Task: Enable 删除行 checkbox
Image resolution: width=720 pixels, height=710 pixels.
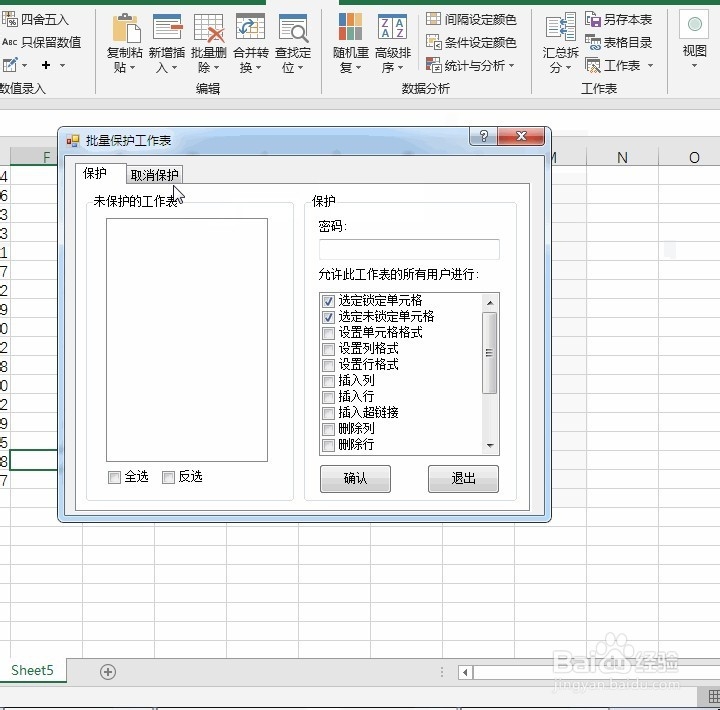Action: click(x=328, y=445)
